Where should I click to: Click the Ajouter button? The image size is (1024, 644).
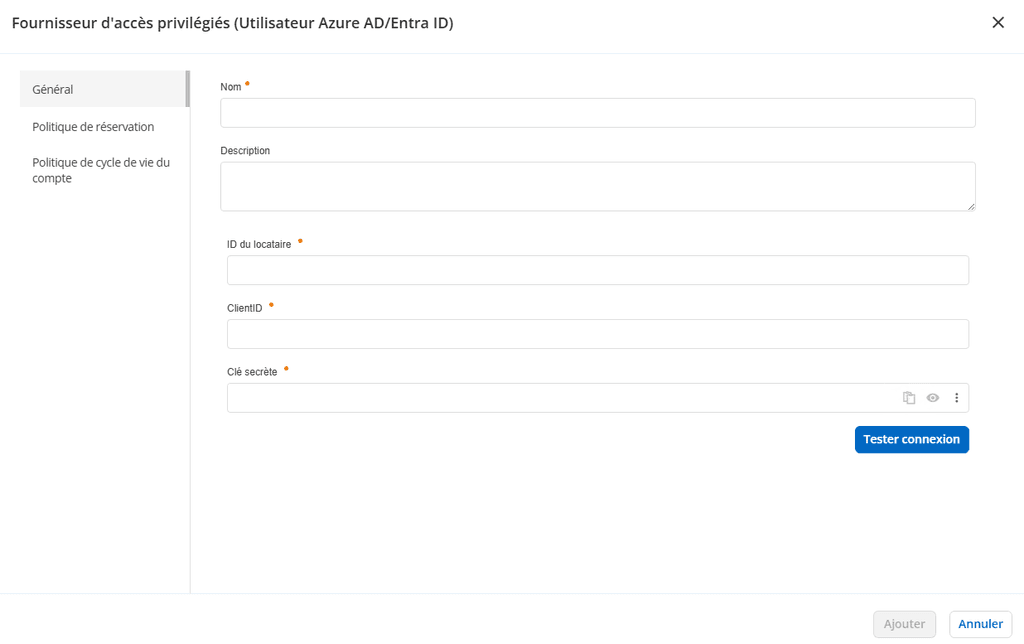click(x=904, y=623)
